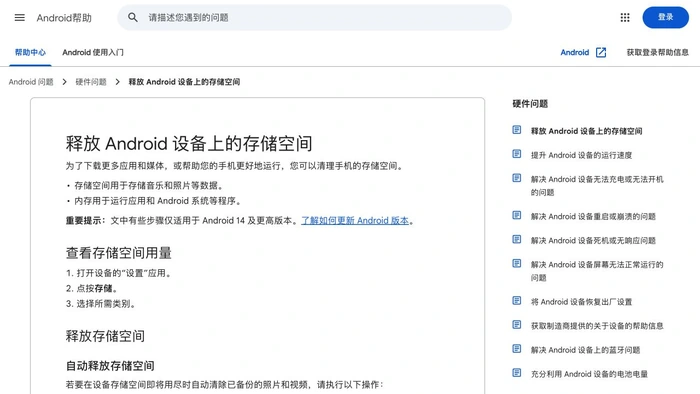Go to 硬件问题 breadcrumb
The image size is (700, 394).
(91, 82)
